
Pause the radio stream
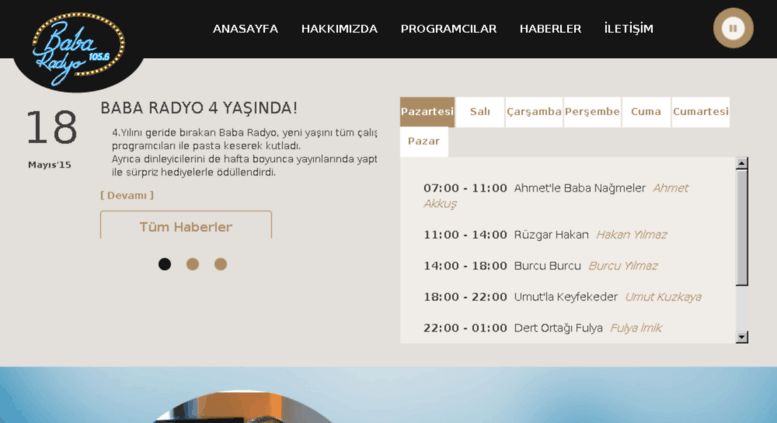733,28
